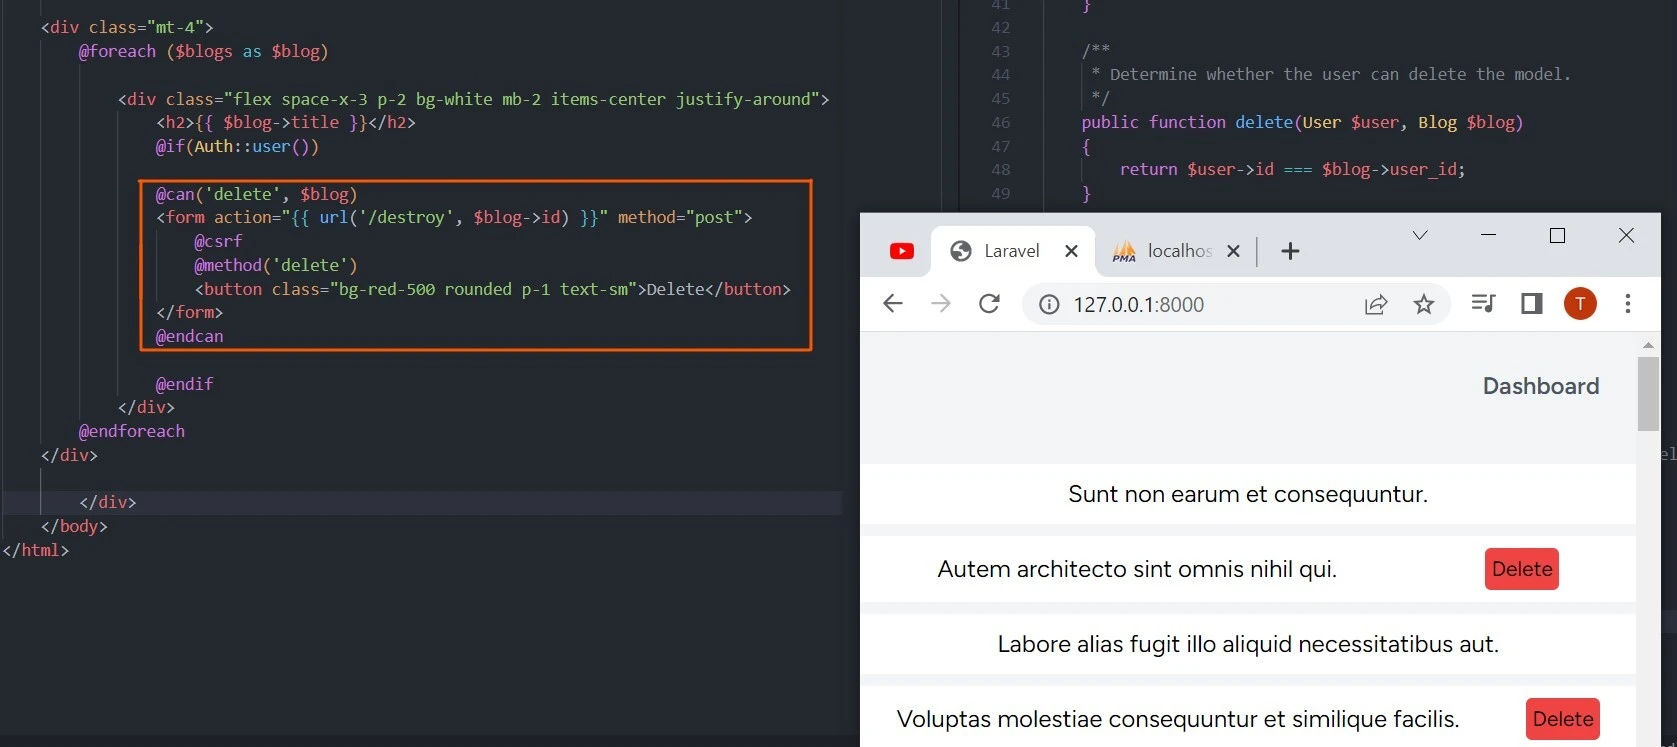
Task: Open the Chrome three-dot menu
Action: tap(1628, 304)
